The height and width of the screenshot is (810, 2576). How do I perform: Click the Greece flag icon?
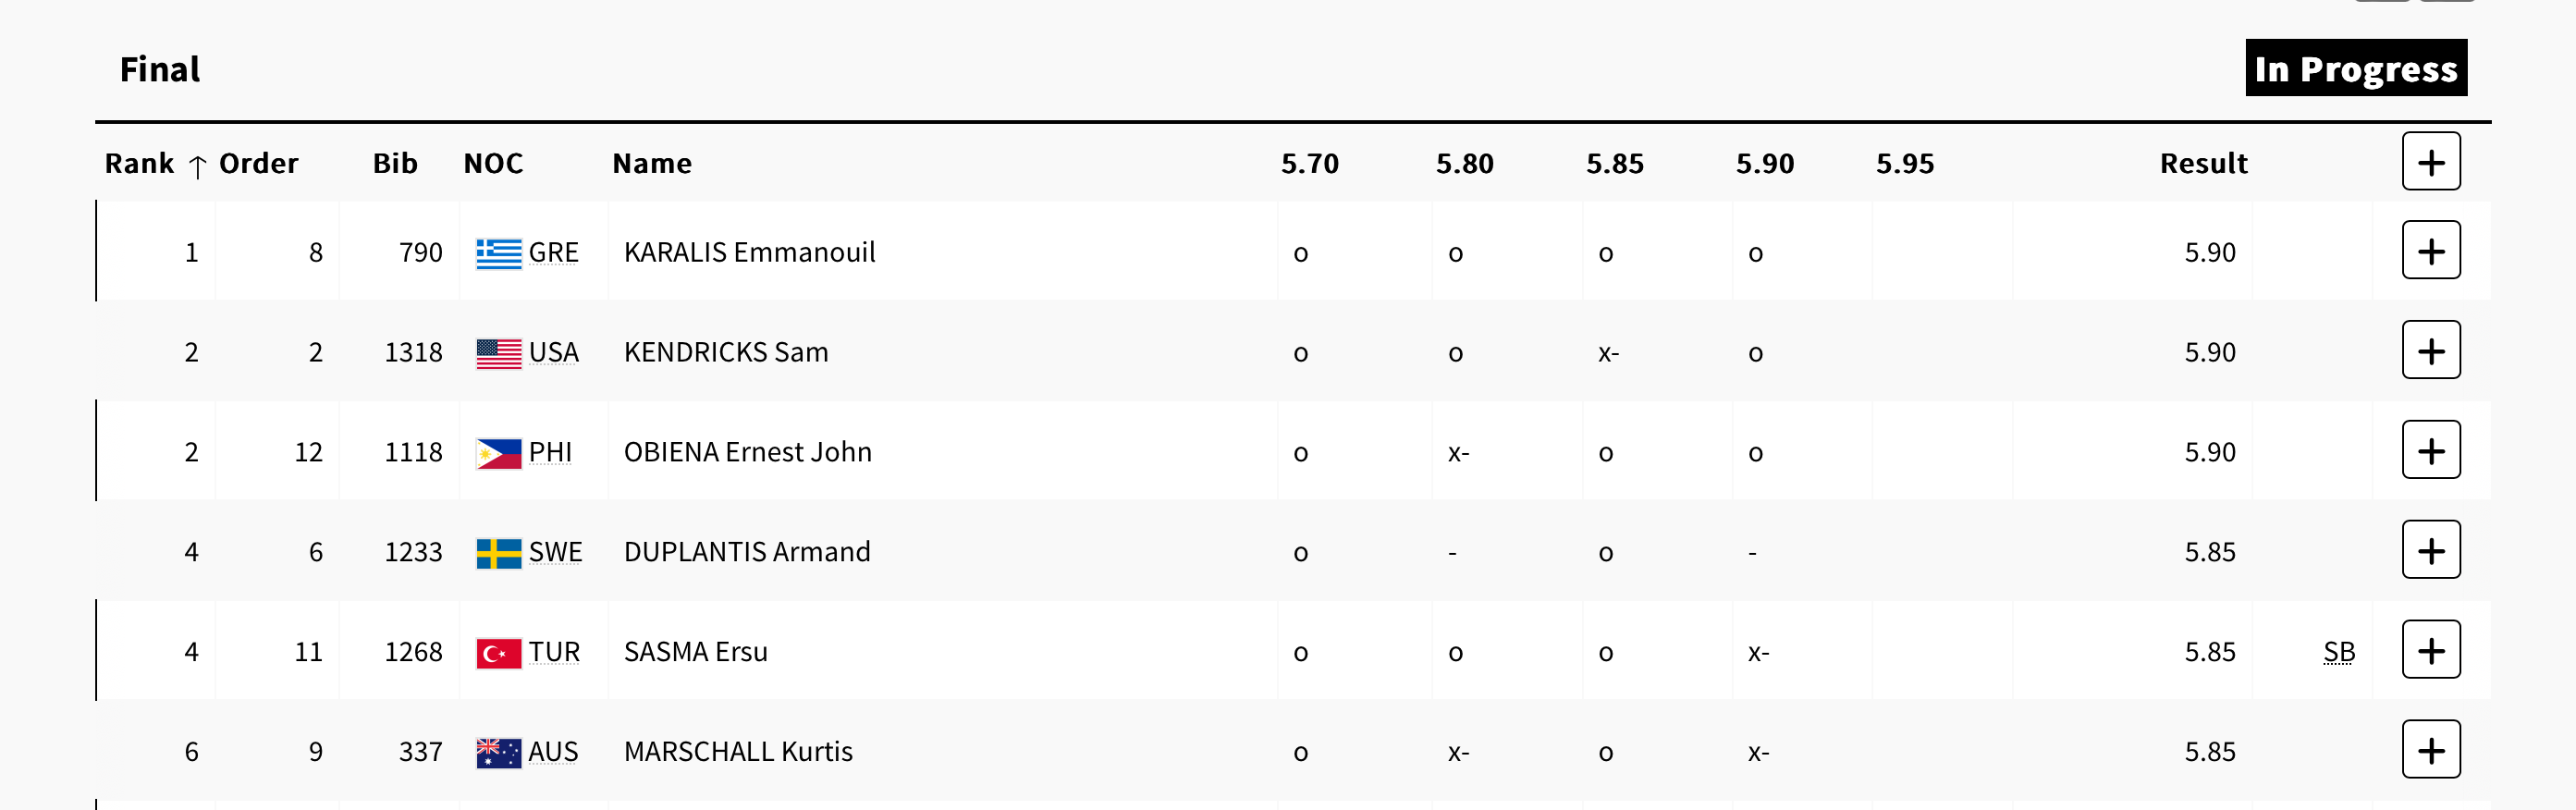498,253
